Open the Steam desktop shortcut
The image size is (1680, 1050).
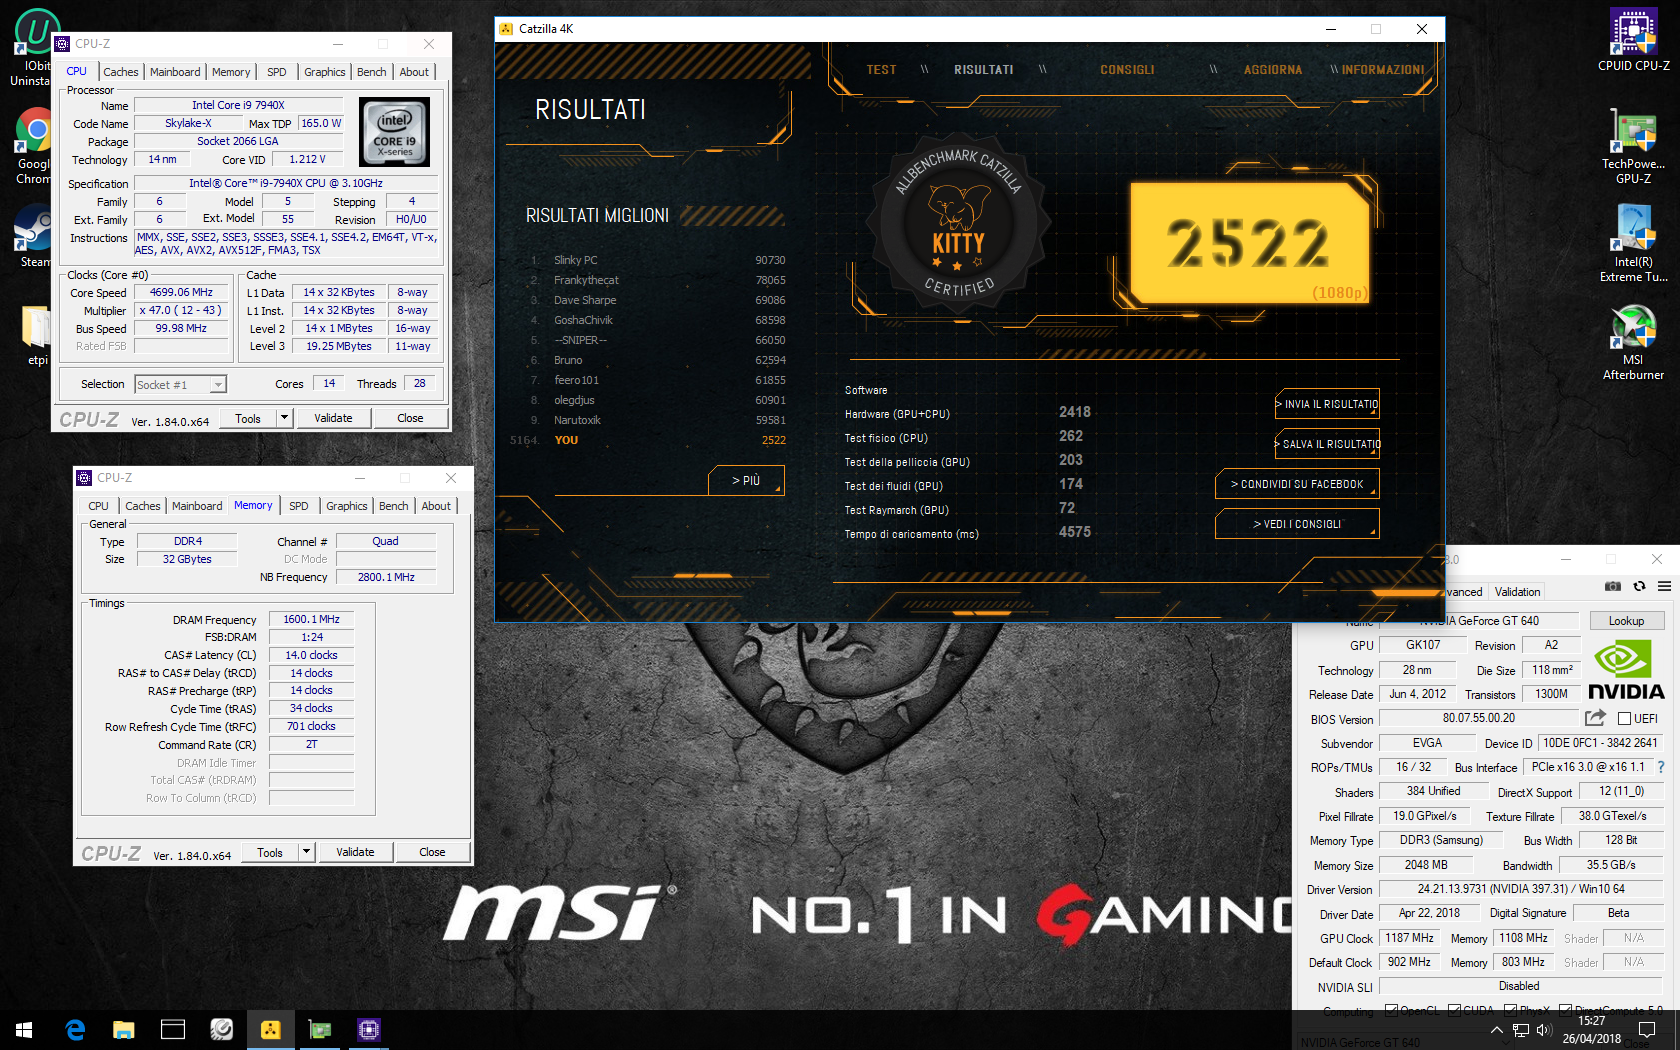[34, 236]
